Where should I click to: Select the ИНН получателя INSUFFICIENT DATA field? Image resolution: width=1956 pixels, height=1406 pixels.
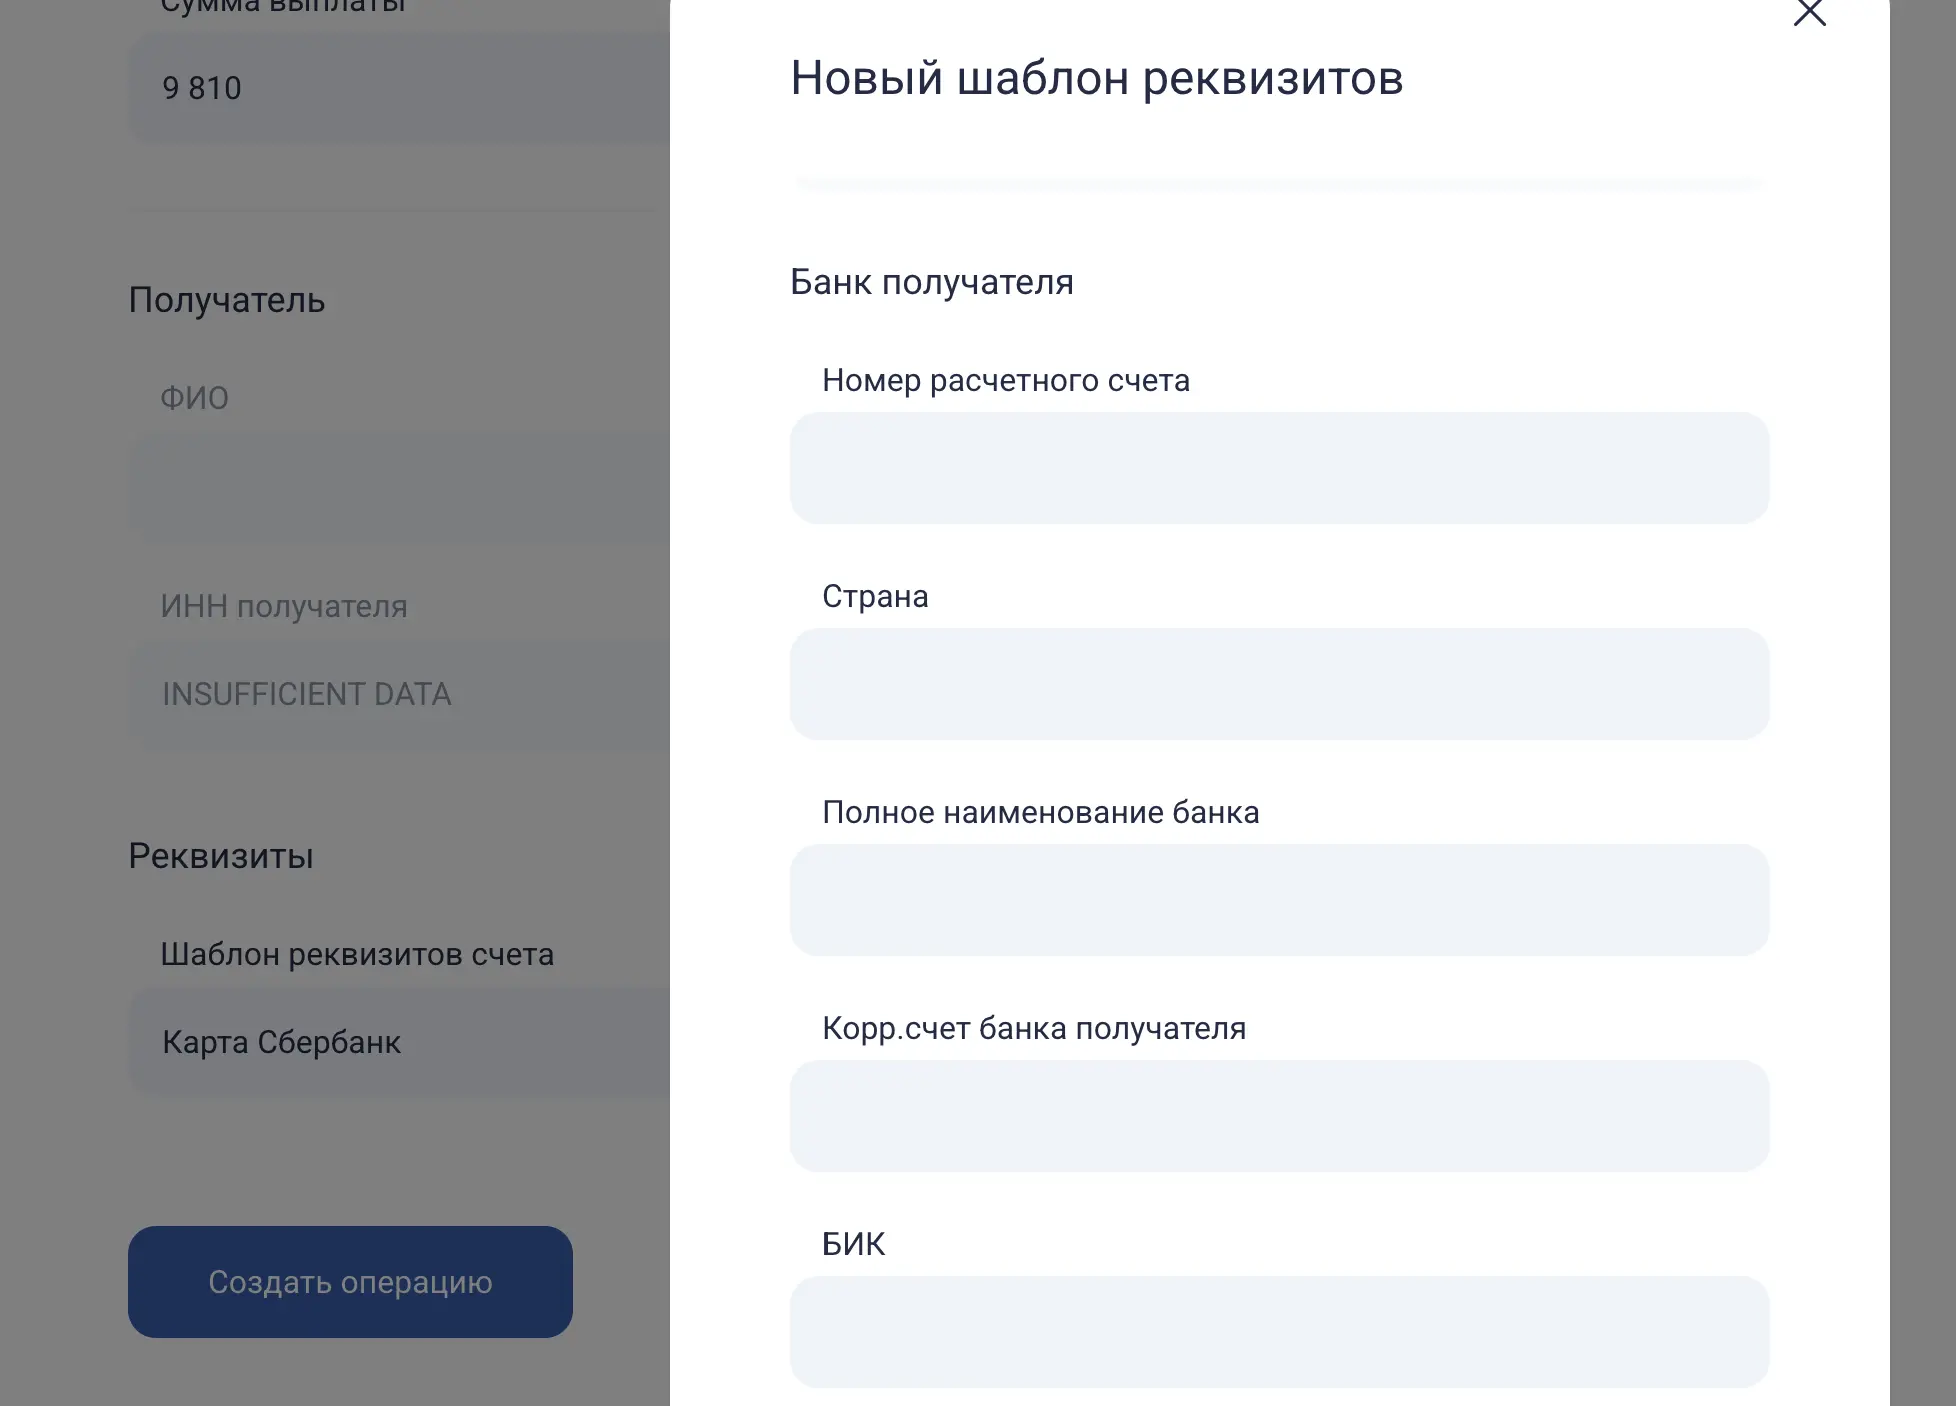tap(400, 694)
